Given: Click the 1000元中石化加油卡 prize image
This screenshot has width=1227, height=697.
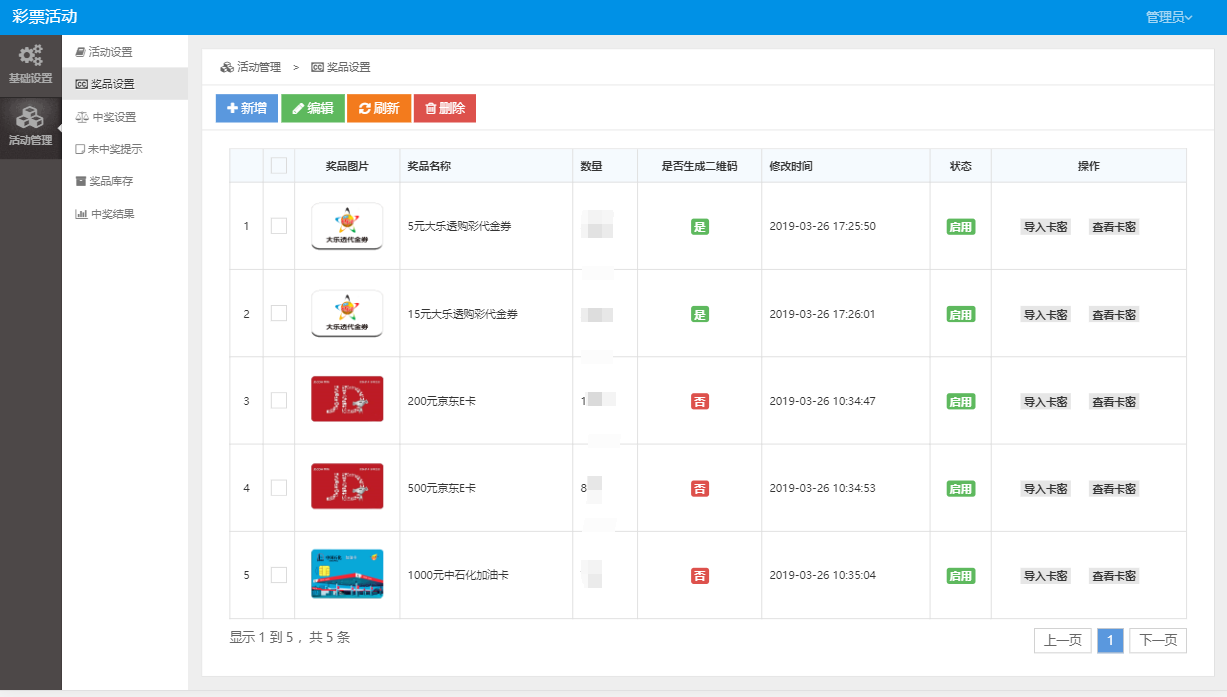Looking at the screenshot, I should pos(347,575).
